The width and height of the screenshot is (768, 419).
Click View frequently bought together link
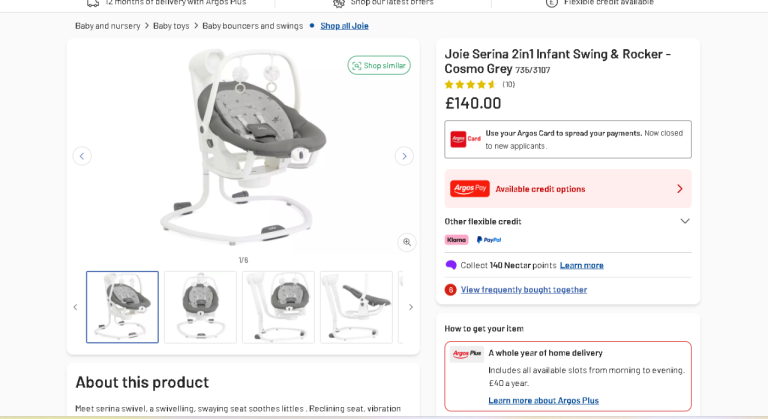[523, 290]
